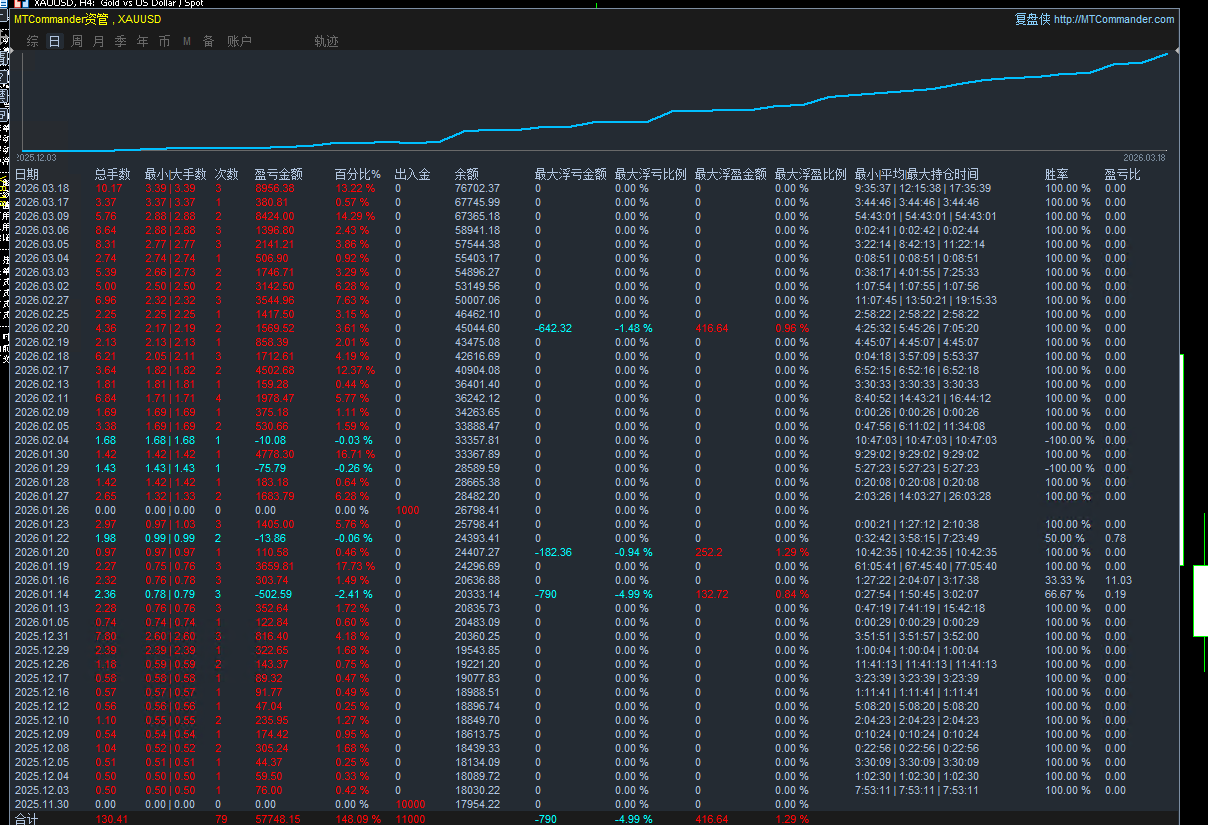The image size is (1208, 825).
Task: Click the 盈亏金额 column header
Action: 278,174
